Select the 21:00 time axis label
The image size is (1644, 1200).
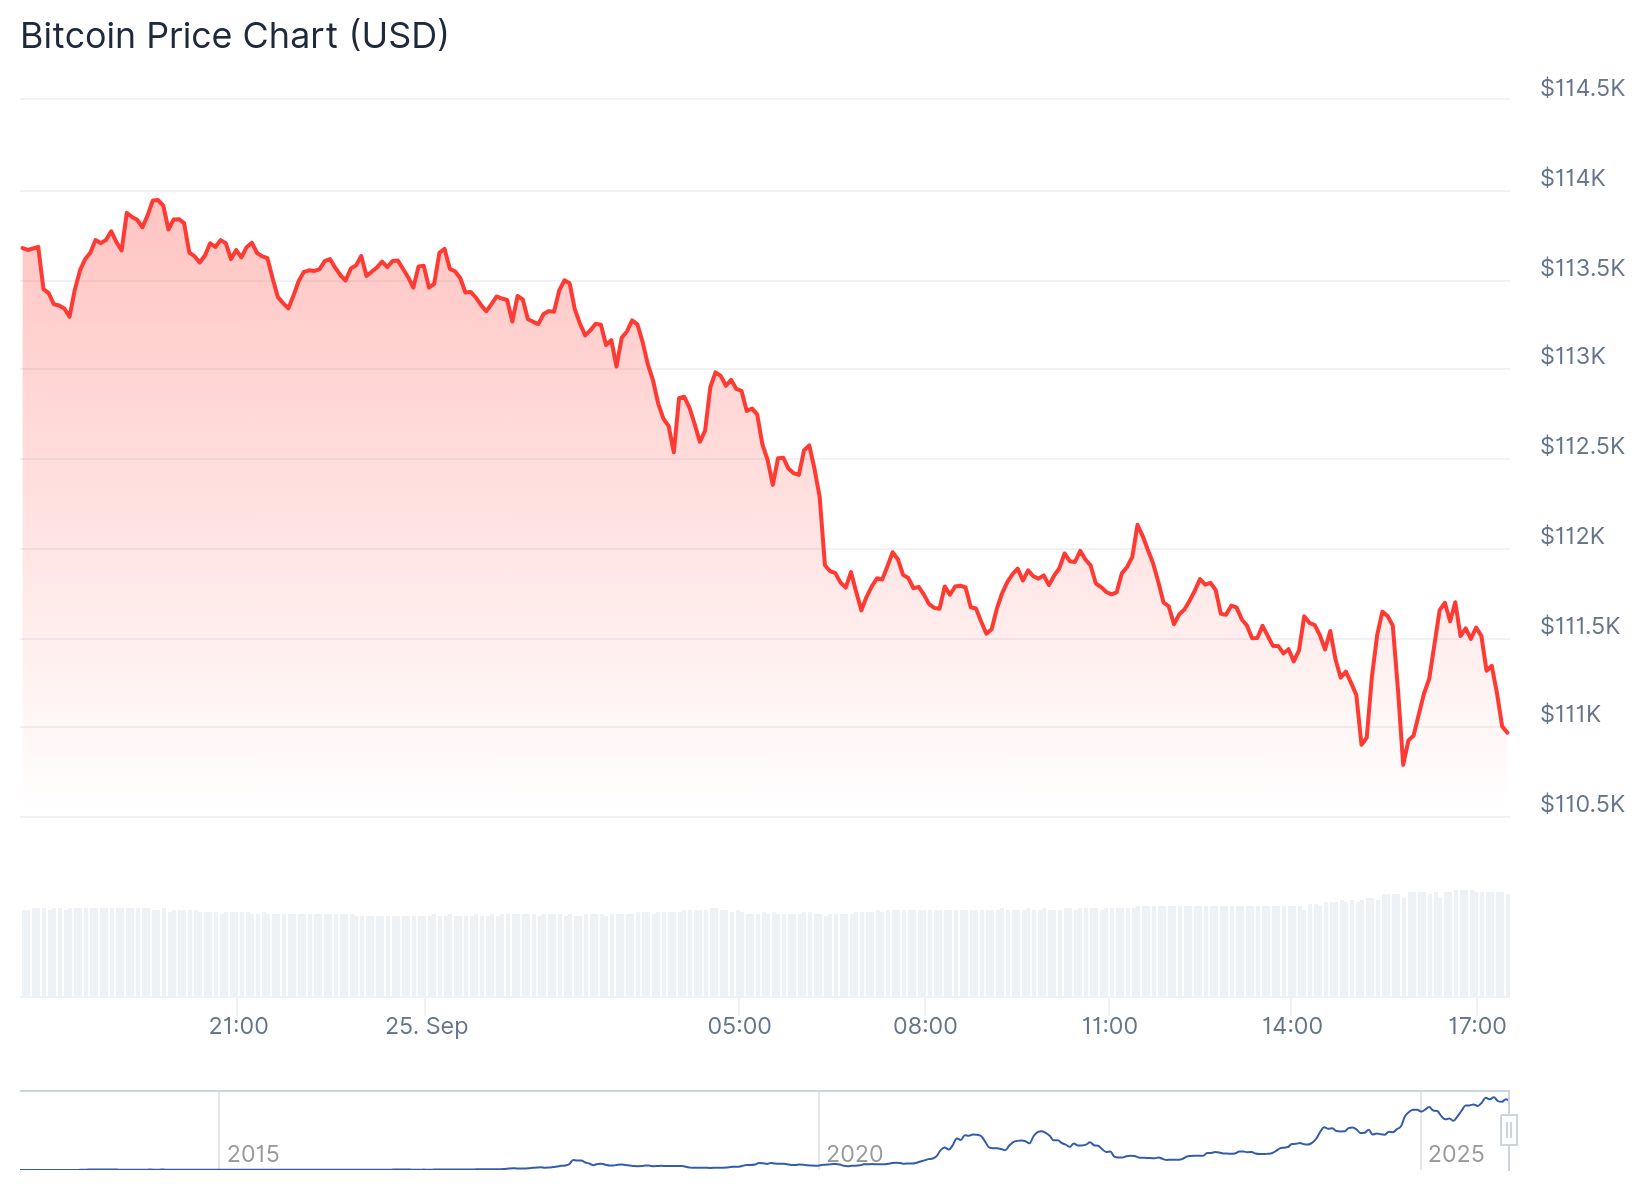(238, 1026)
